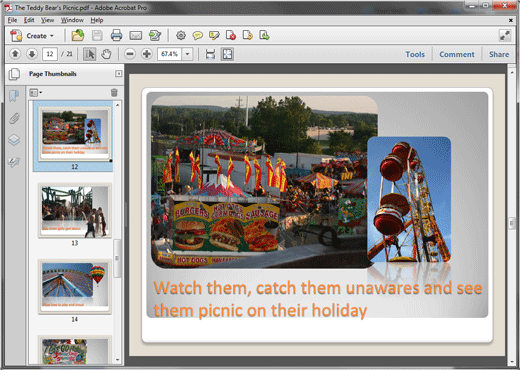The width and height of the screenshot is (520, 370).
Task: Open the Signatures panel
Action: 14,162
